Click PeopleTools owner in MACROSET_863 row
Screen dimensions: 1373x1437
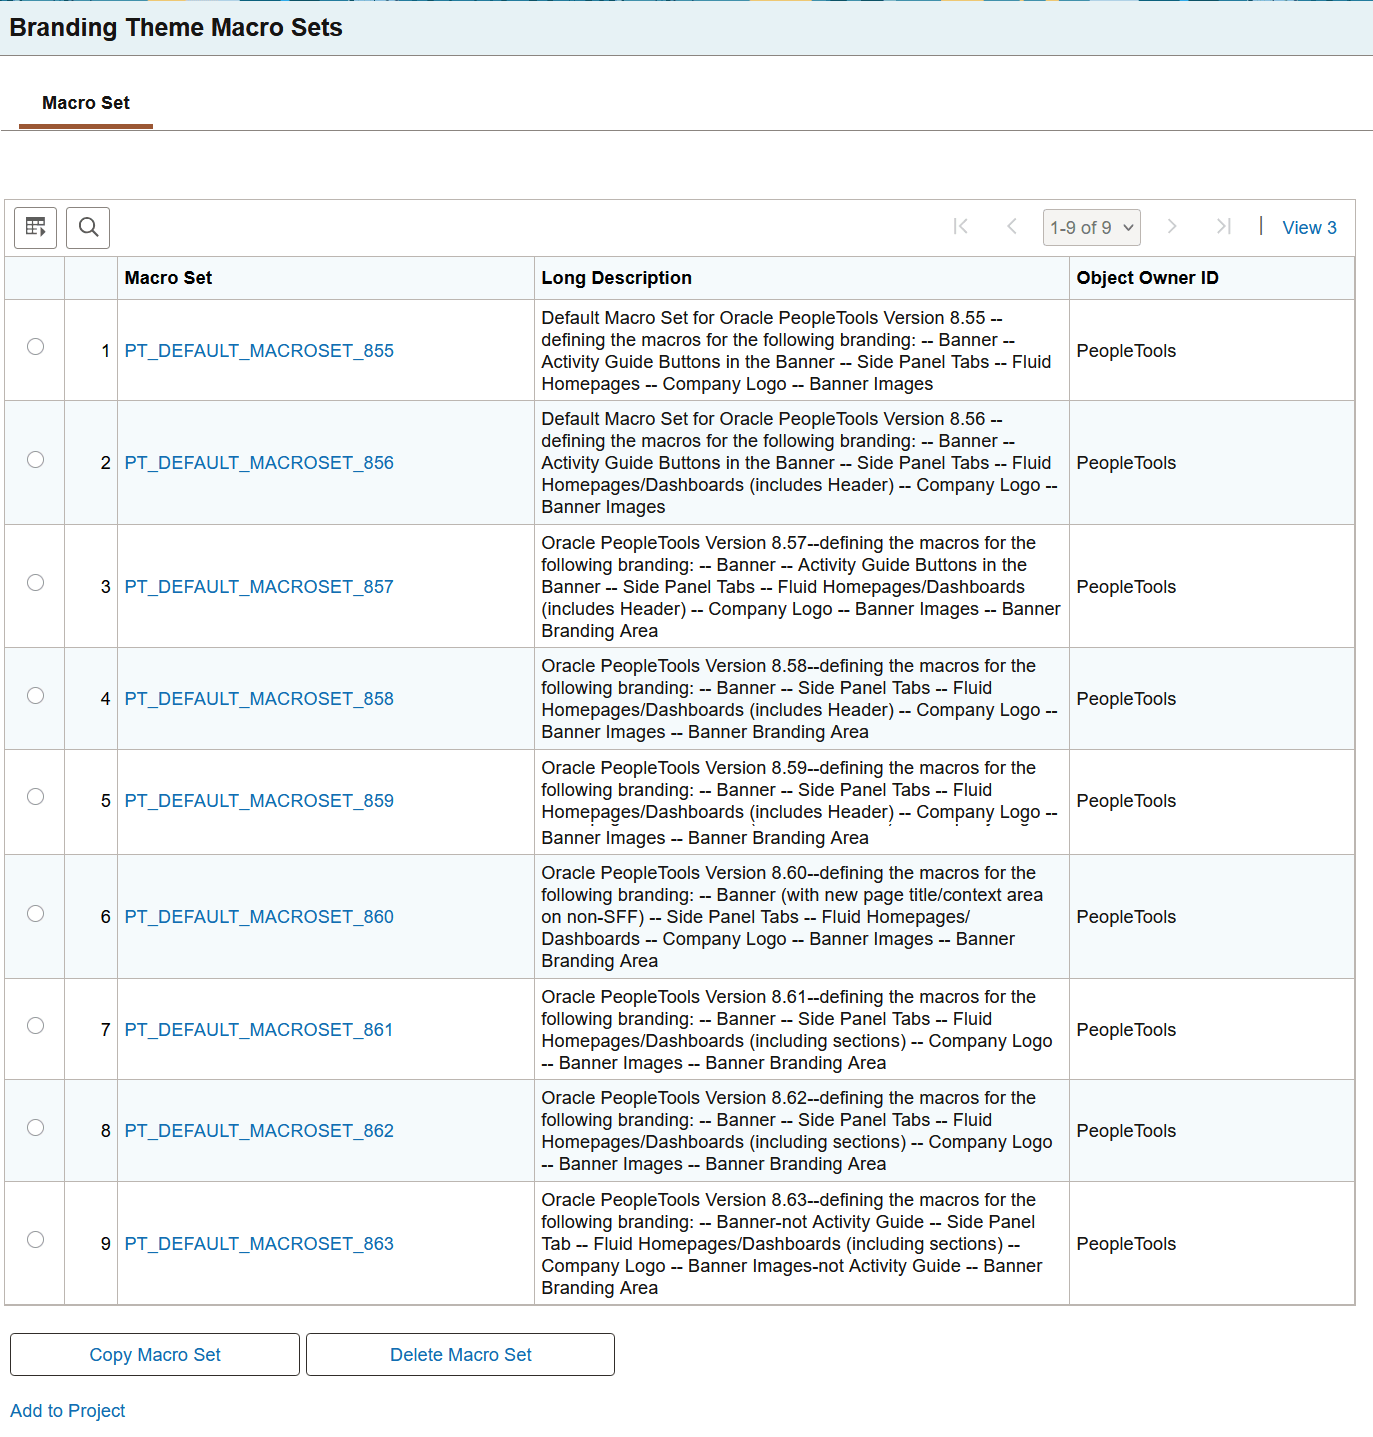1126,1244
